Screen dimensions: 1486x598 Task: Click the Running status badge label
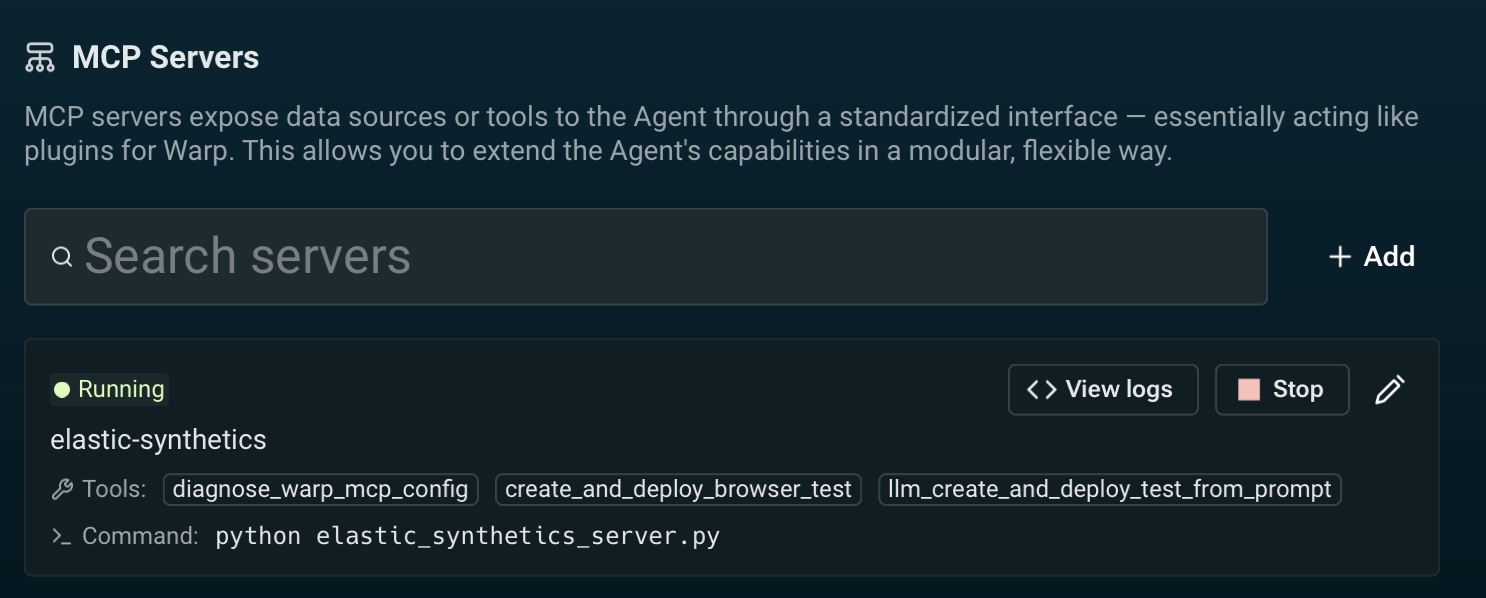coord(121,389)
